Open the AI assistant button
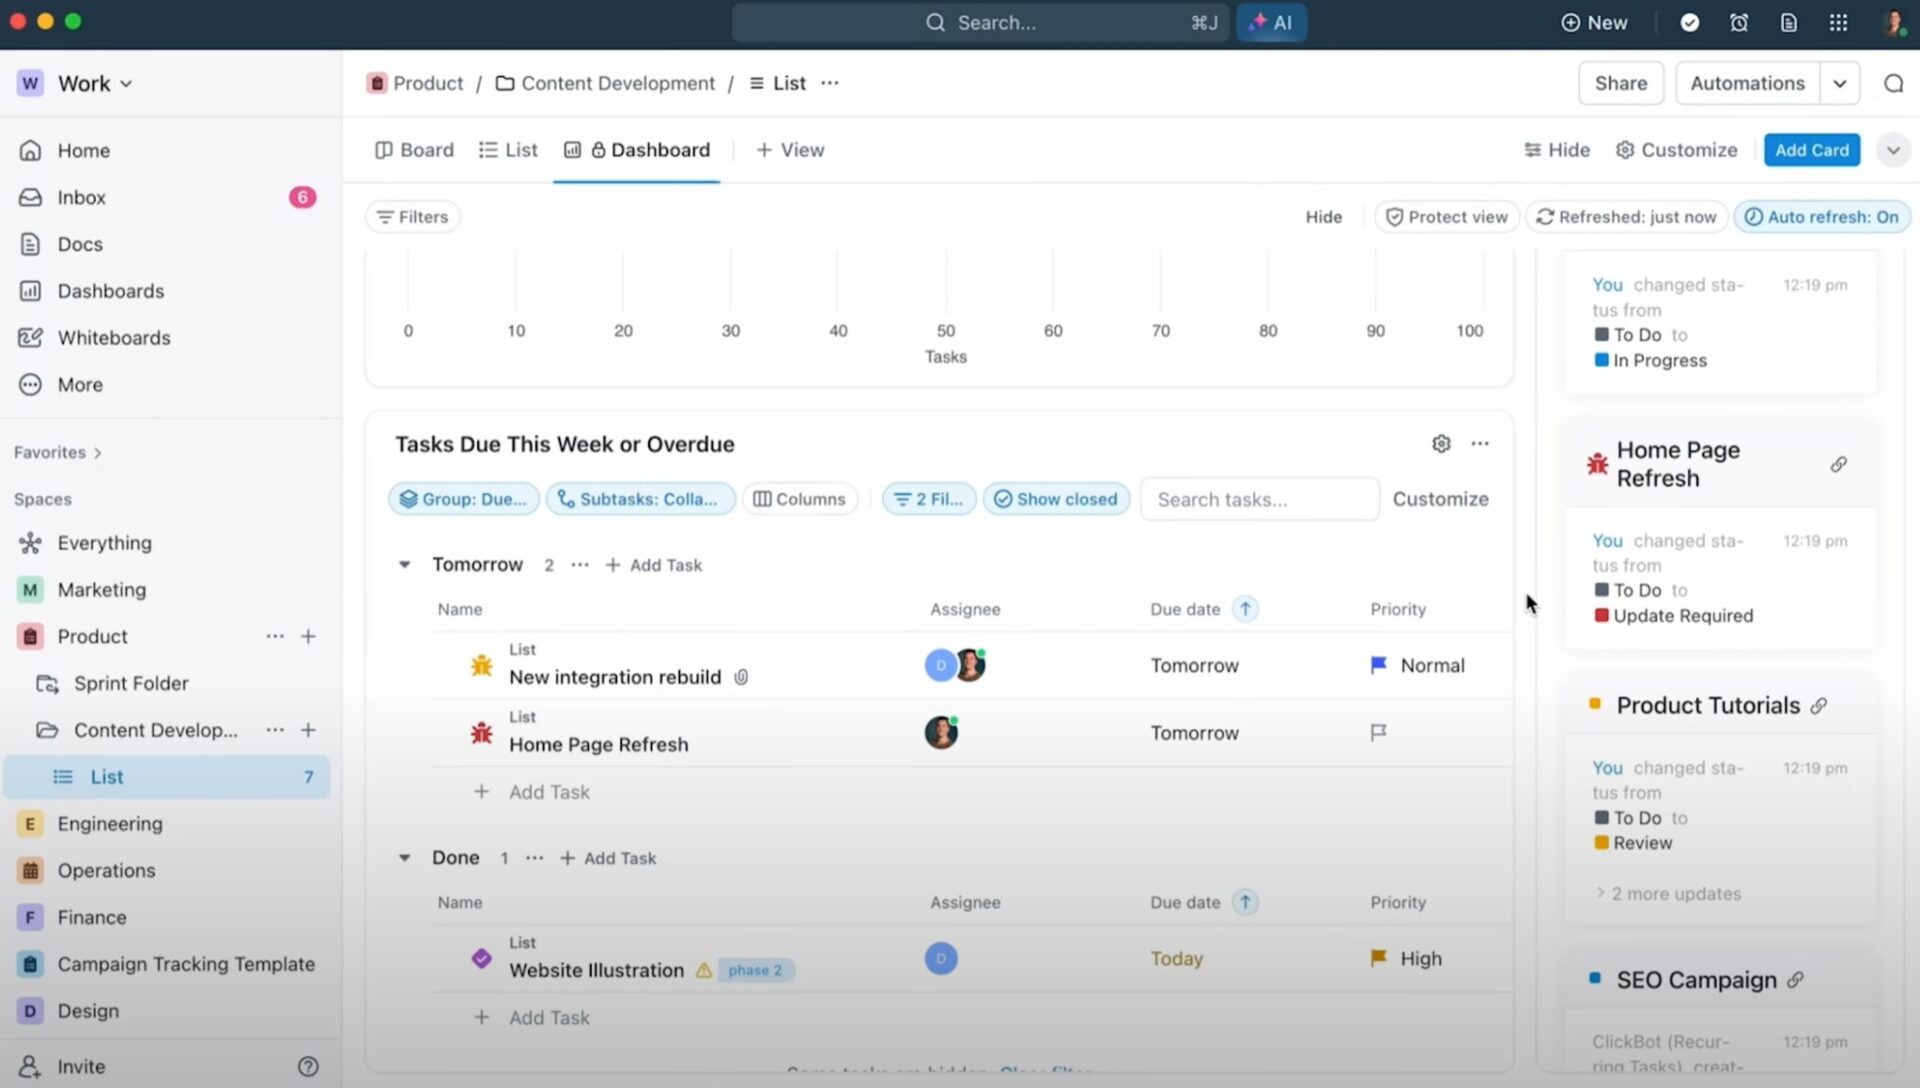 point(1271,22)
